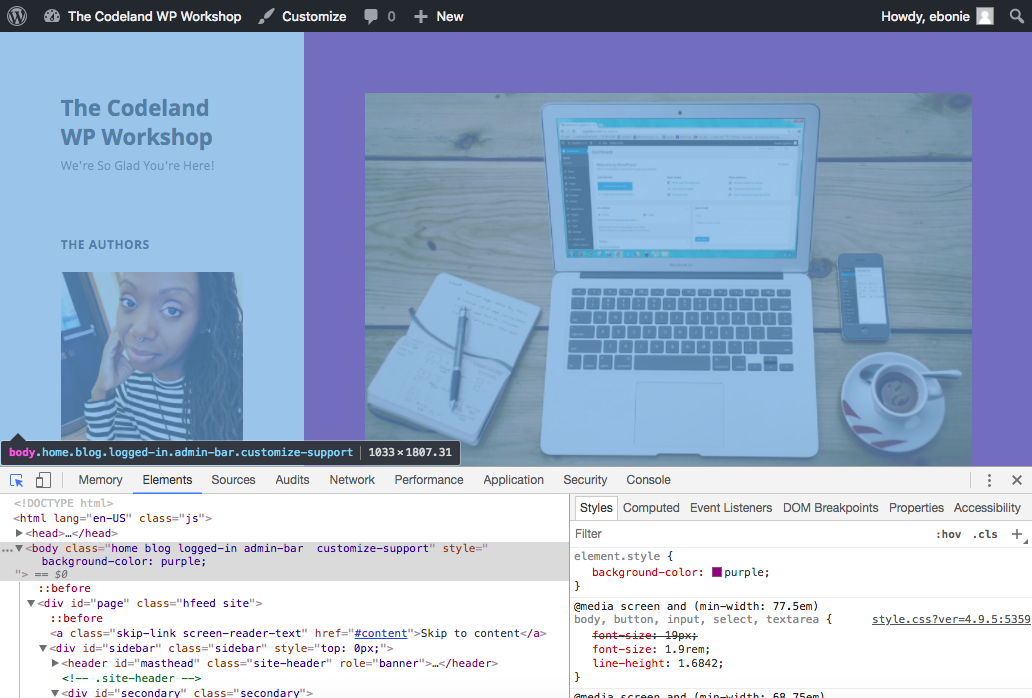The image size is (1032, 698).
Task: Click the laptop desk featured image
Action: (668, 280)
